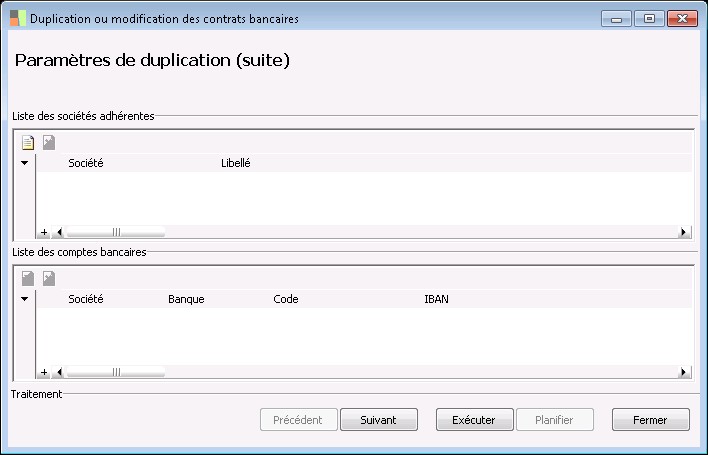
Task: Click the Libellé column header
Action: [236, 163]
